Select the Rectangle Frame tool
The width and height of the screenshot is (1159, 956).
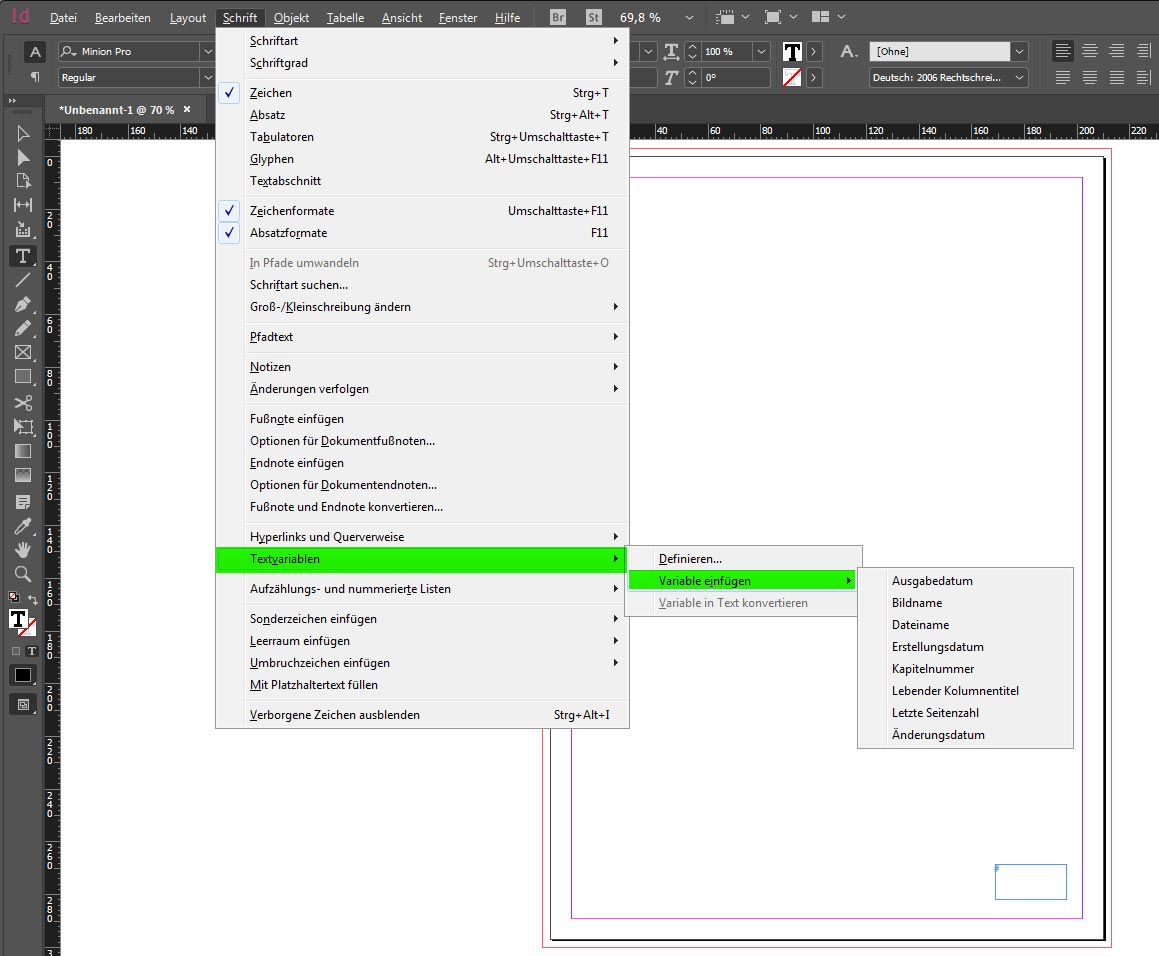23,352
